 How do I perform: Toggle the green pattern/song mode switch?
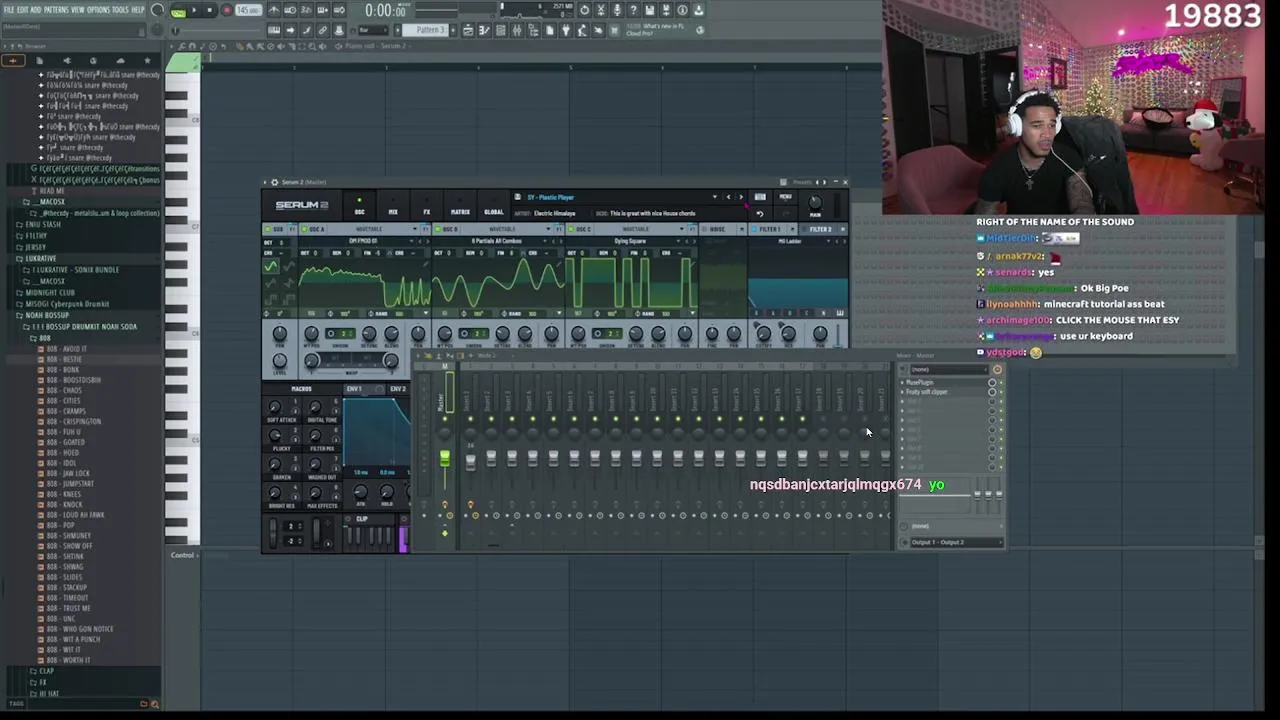point(178,11)
